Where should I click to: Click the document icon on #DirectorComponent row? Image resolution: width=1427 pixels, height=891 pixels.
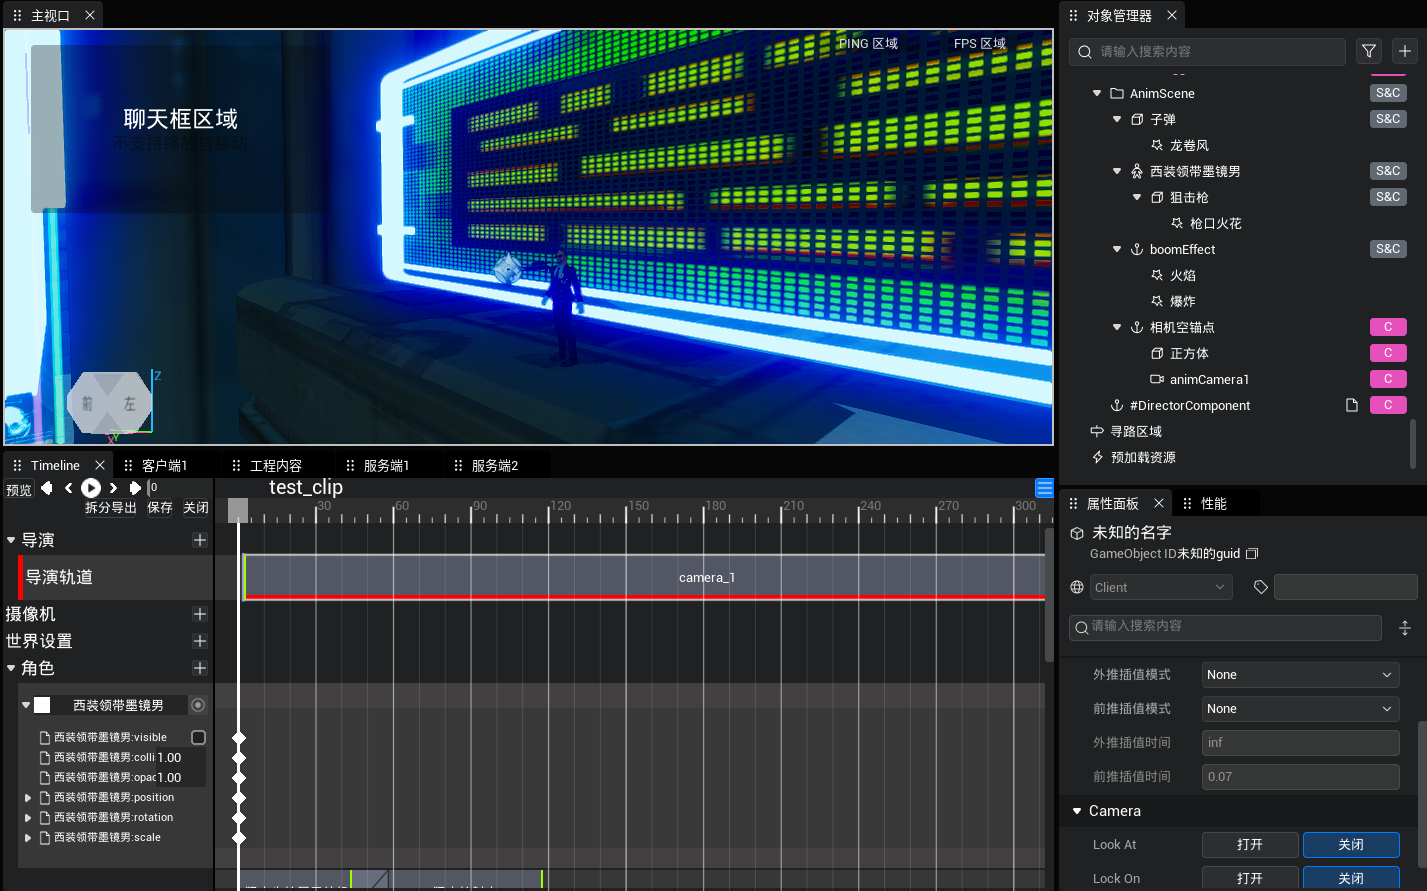1352,405
